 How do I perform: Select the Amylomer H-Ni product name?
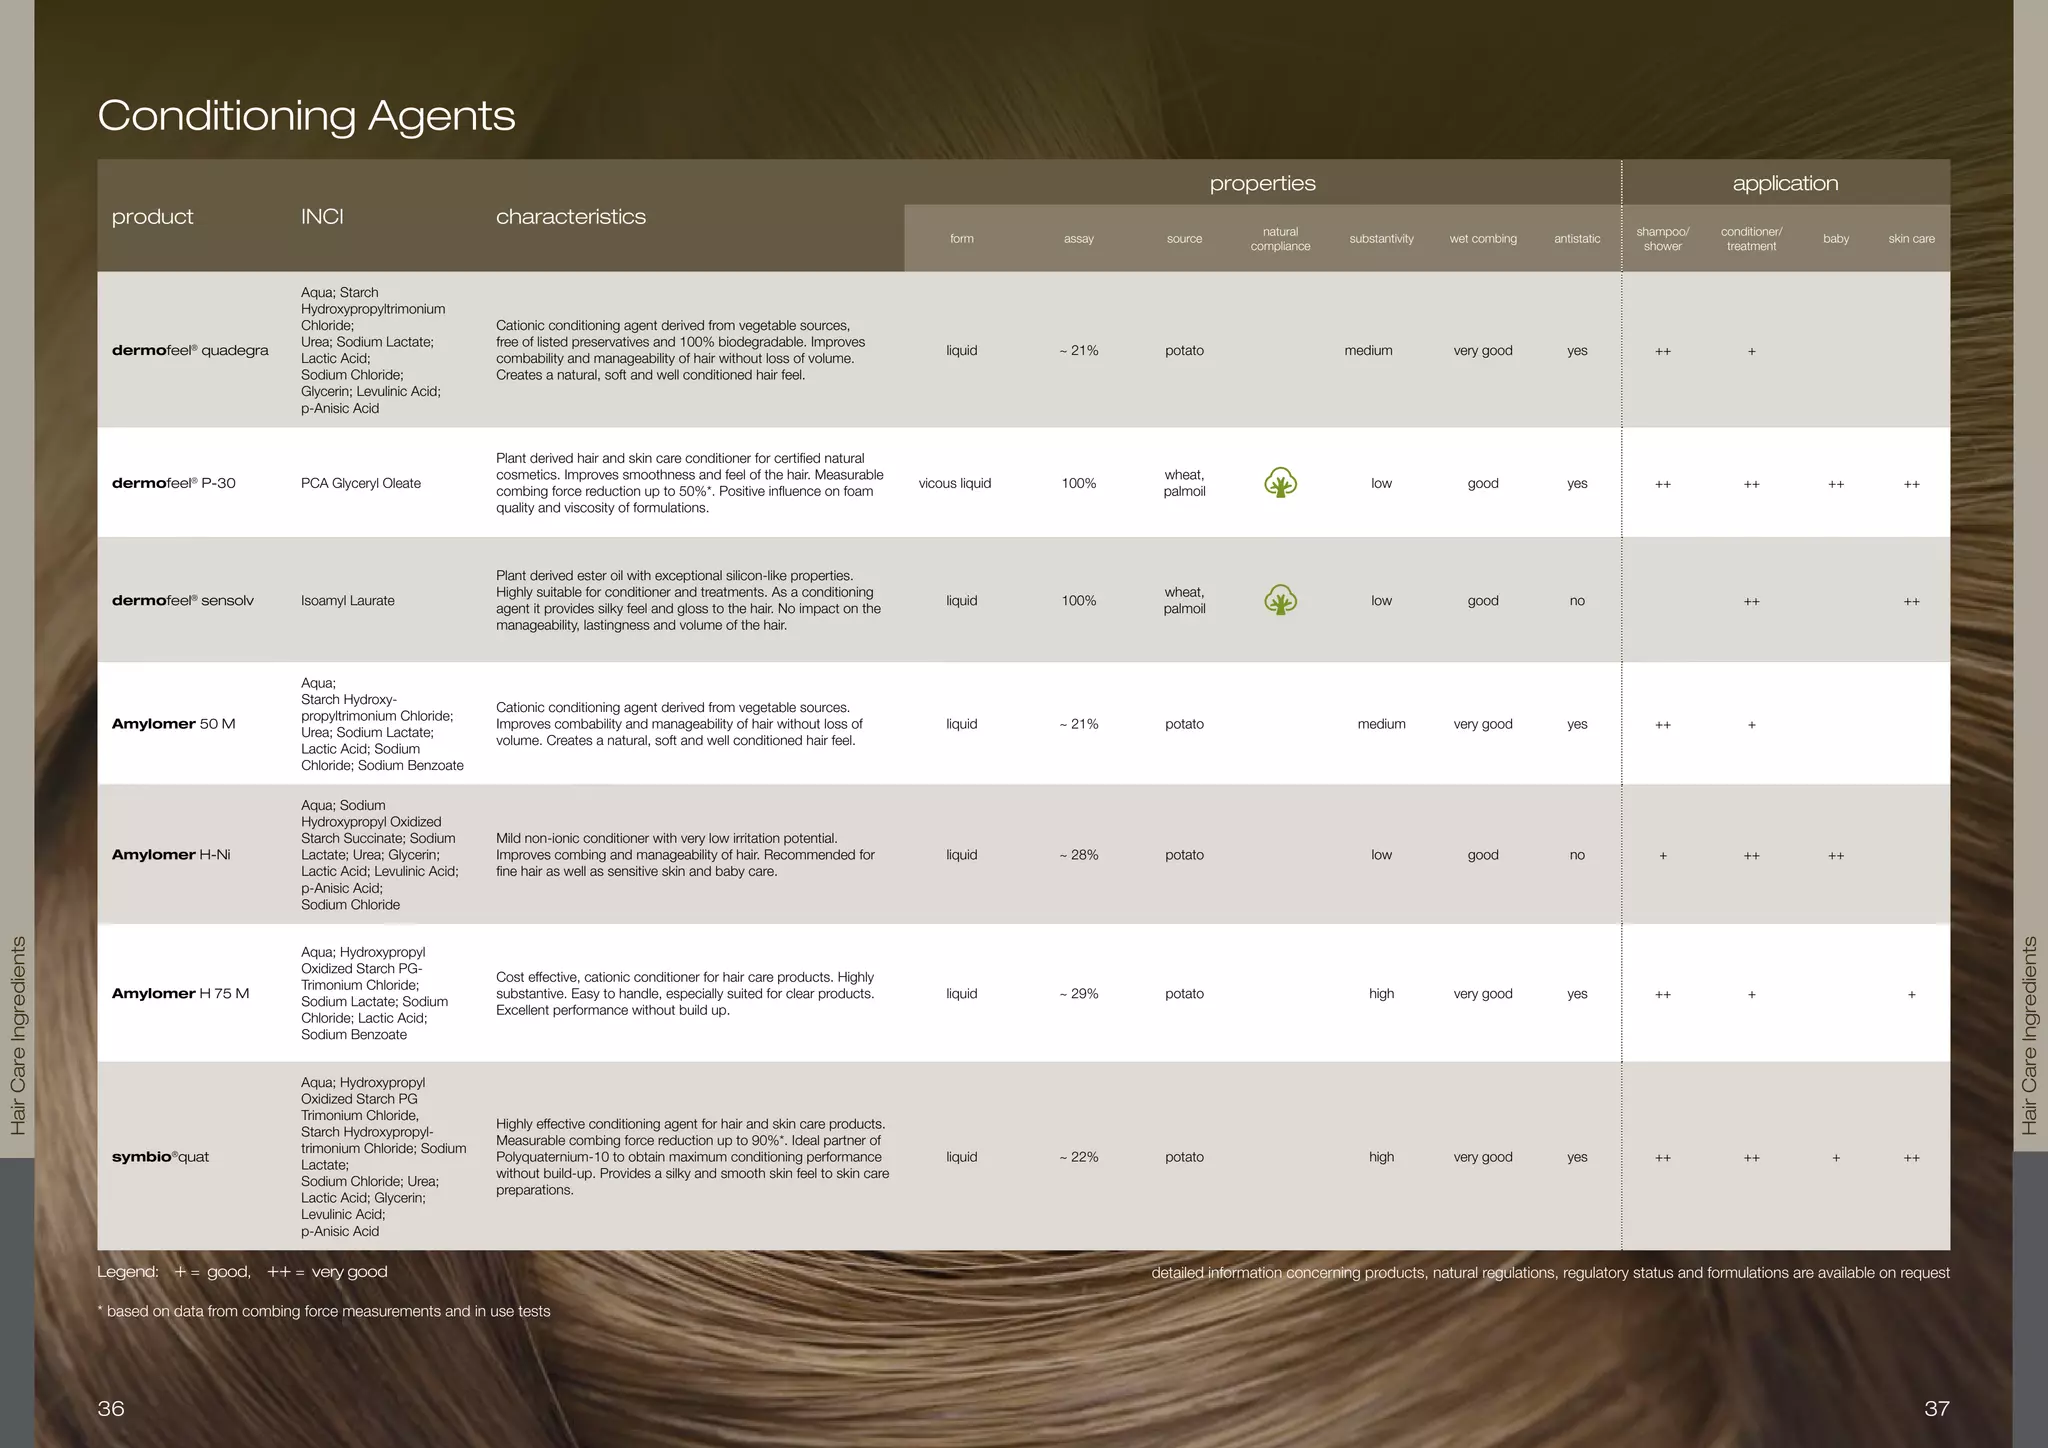pos(171,855)
